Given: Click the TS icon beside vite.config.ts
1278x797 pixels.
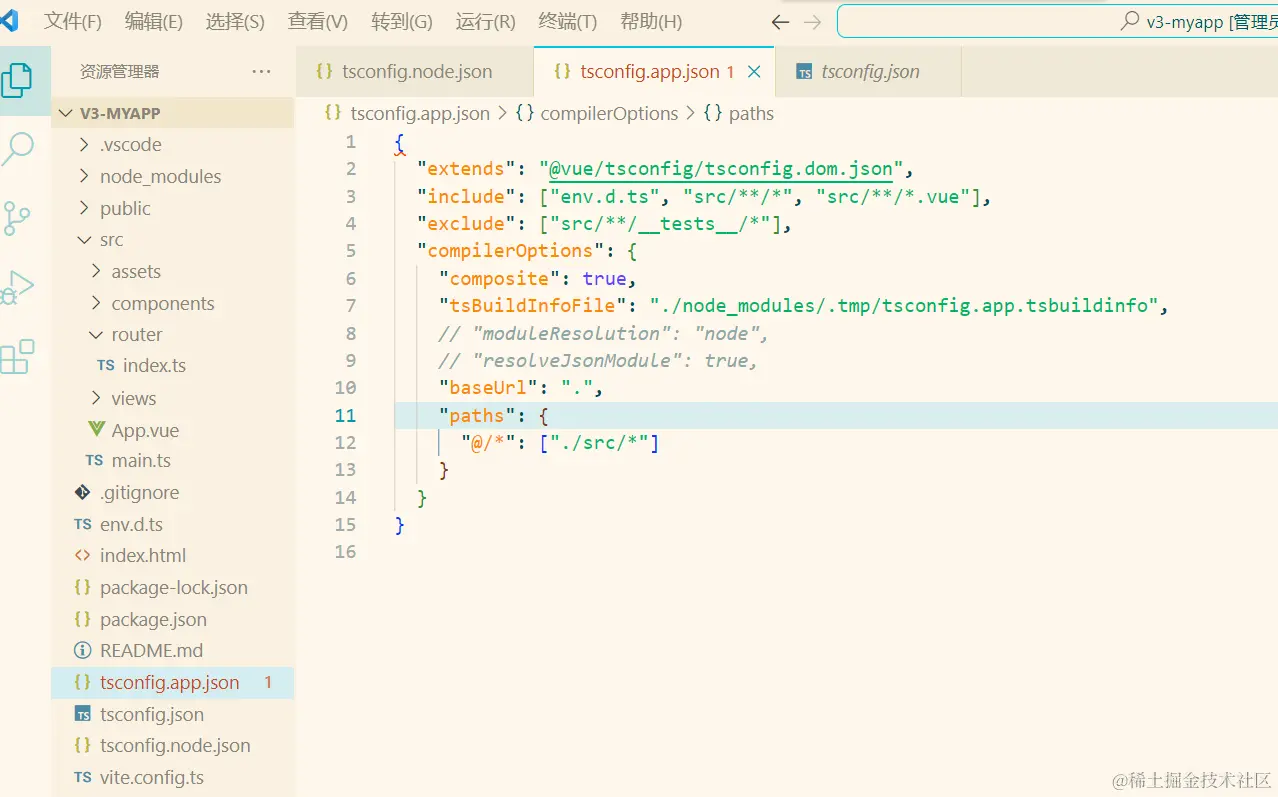Looking at the screenshot, I should pos(83,777).
